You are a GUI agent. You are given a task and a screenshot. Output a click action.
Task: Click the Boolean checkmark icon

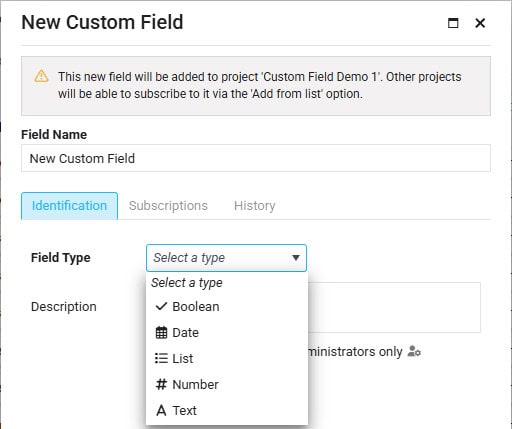tap(161, 306)
